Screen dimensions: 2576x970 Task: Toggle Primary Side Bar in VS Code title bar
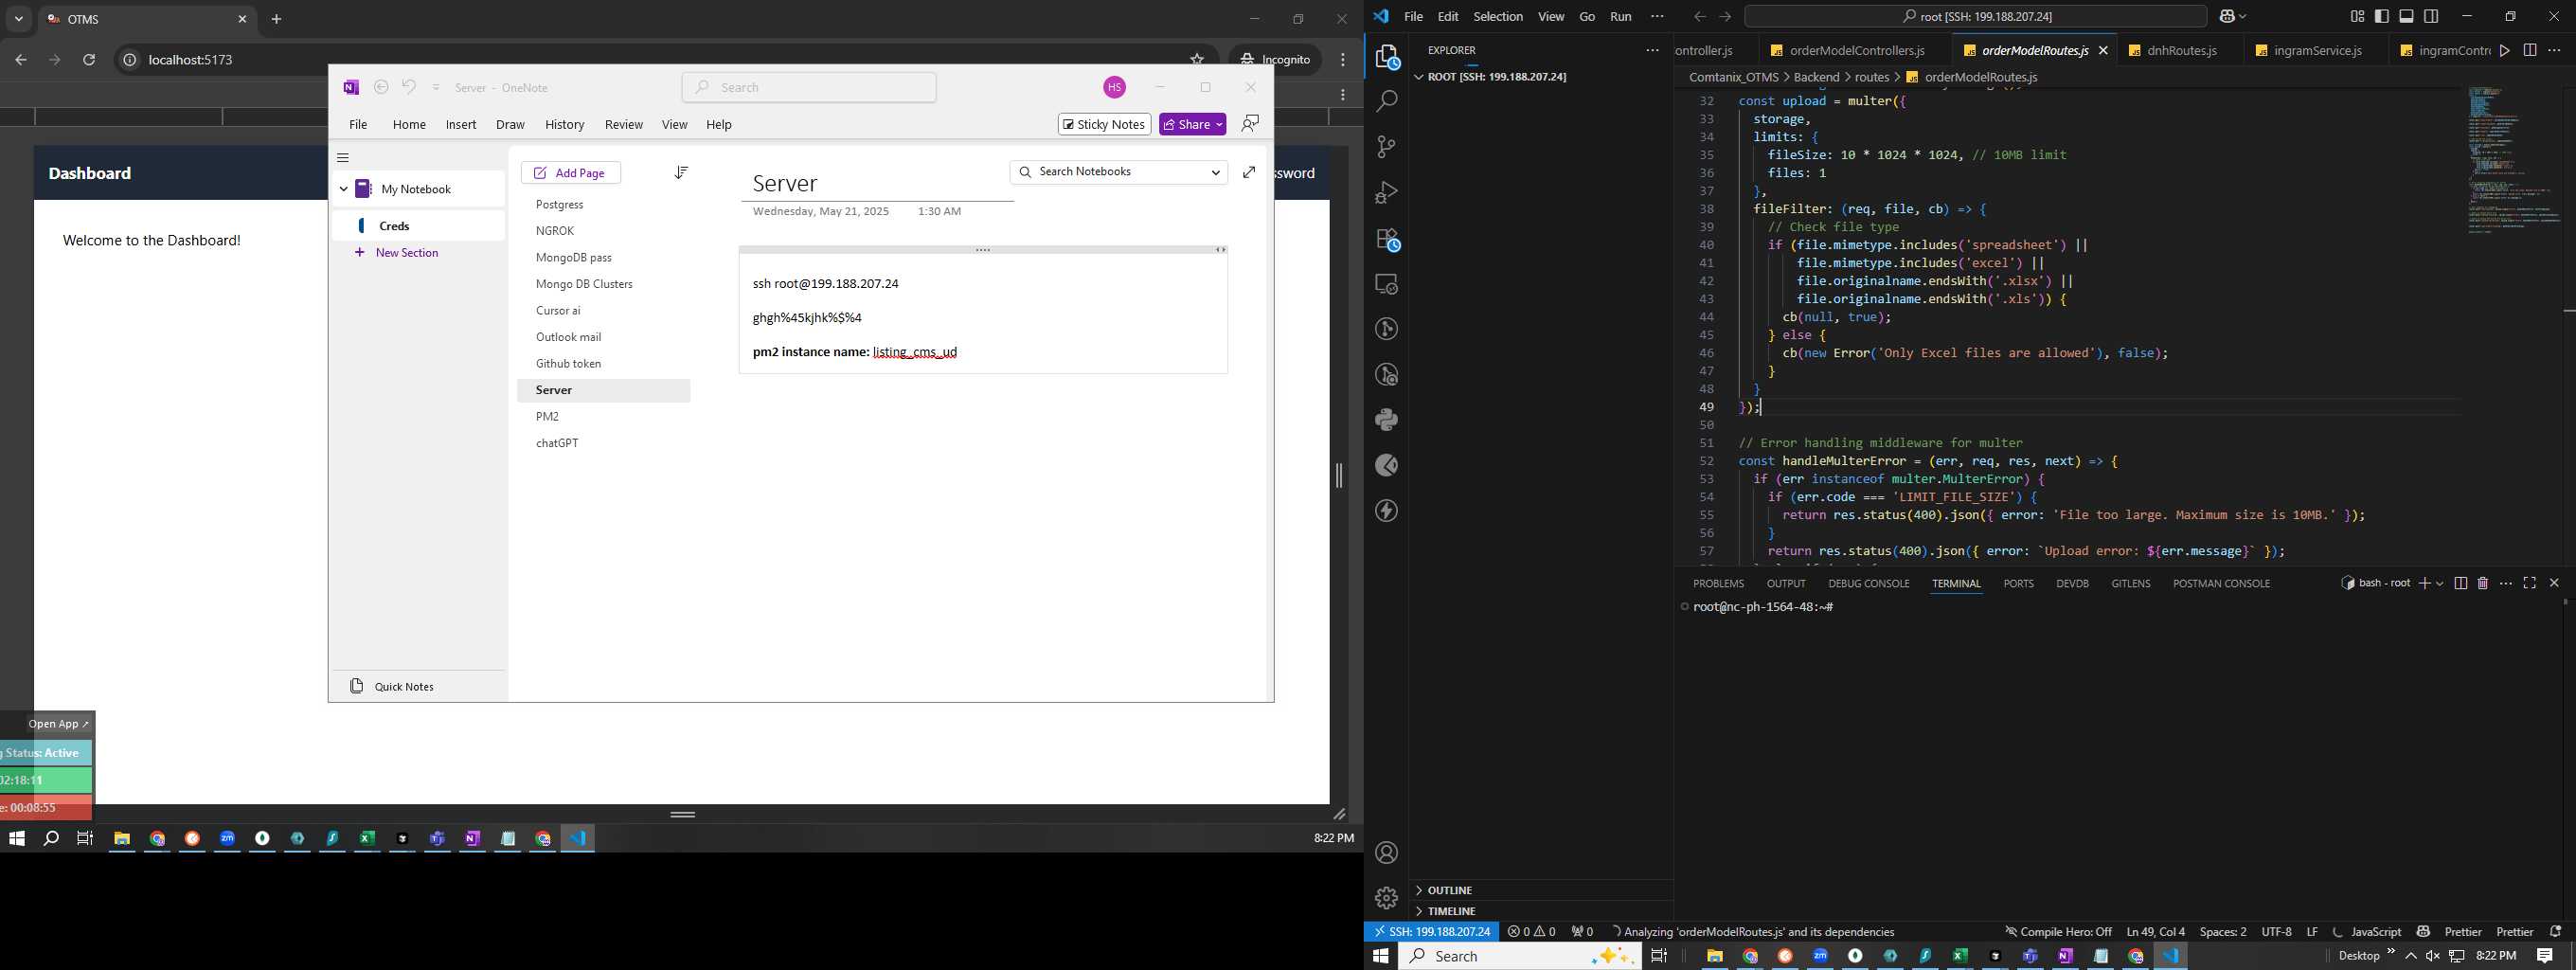pos(2382,17)
